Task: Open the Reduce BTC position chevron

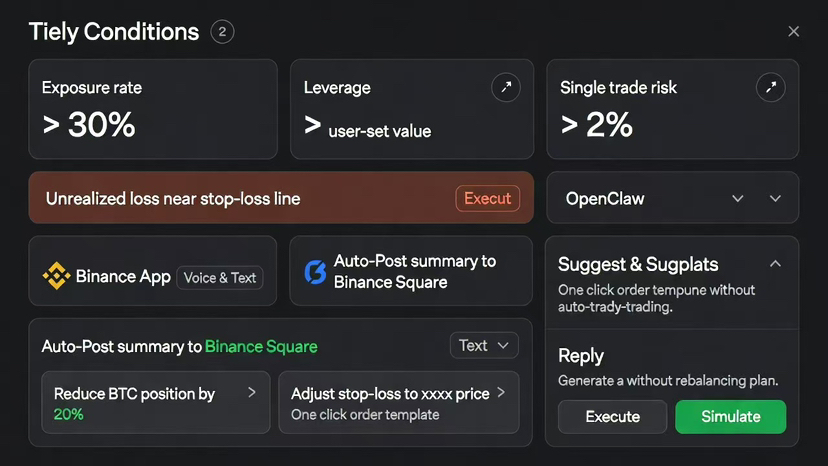Action: pyautogui.click(x=252, y=393)
